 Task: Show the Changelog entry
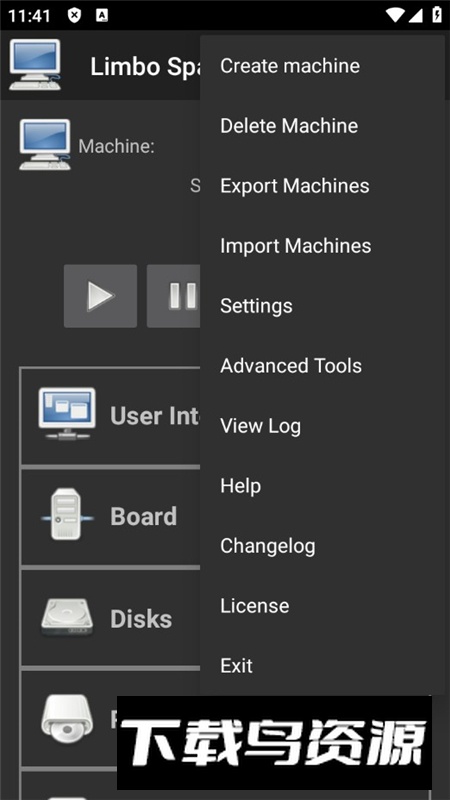click(322, 546)
